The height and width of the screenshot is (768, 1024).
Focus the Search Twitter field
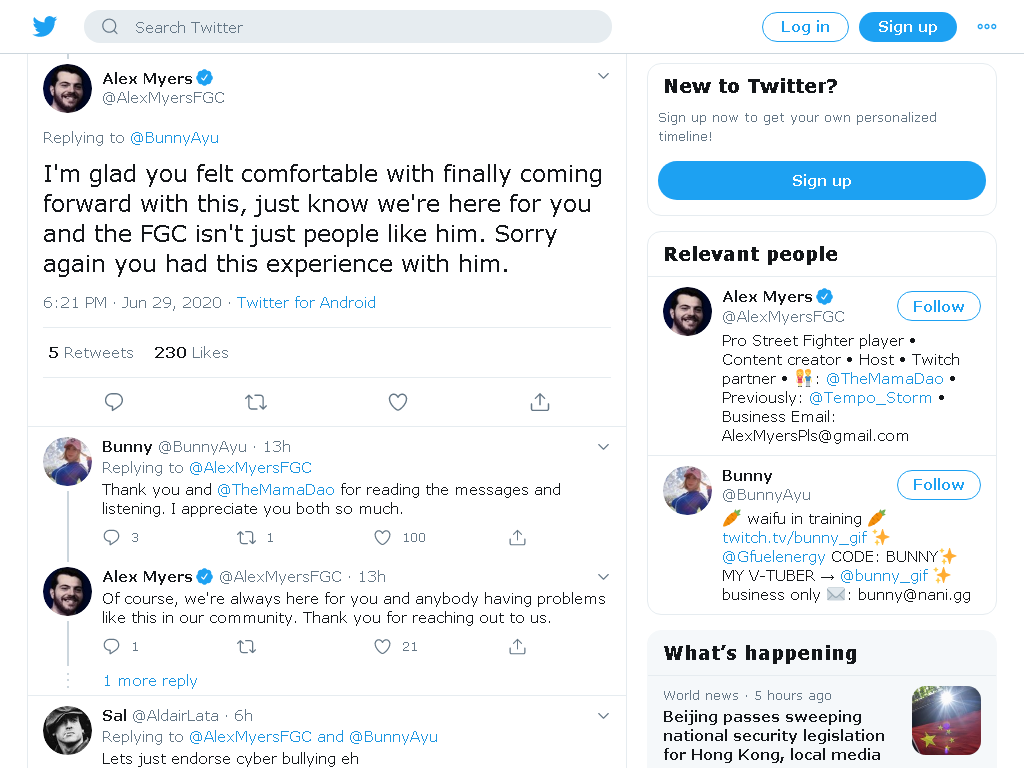(x=348, y=27)
